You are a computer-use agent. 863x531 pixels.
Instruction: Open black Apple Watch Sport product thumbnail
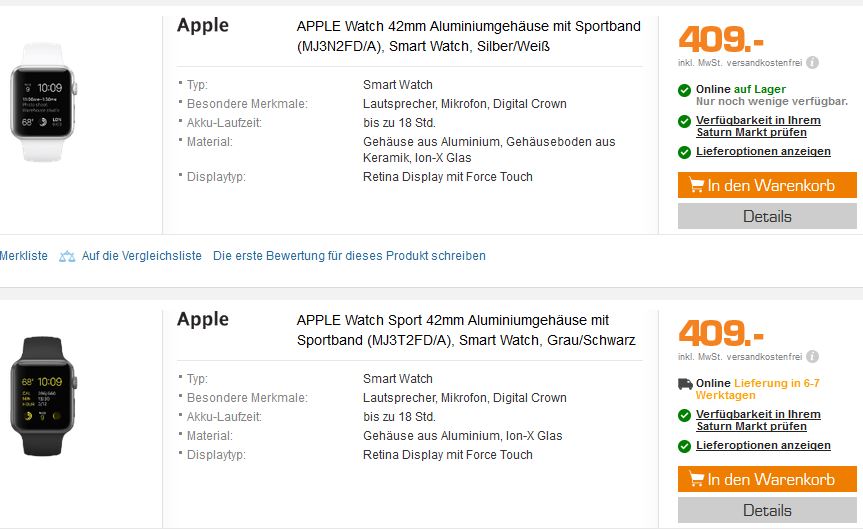[x=43, y=396]
